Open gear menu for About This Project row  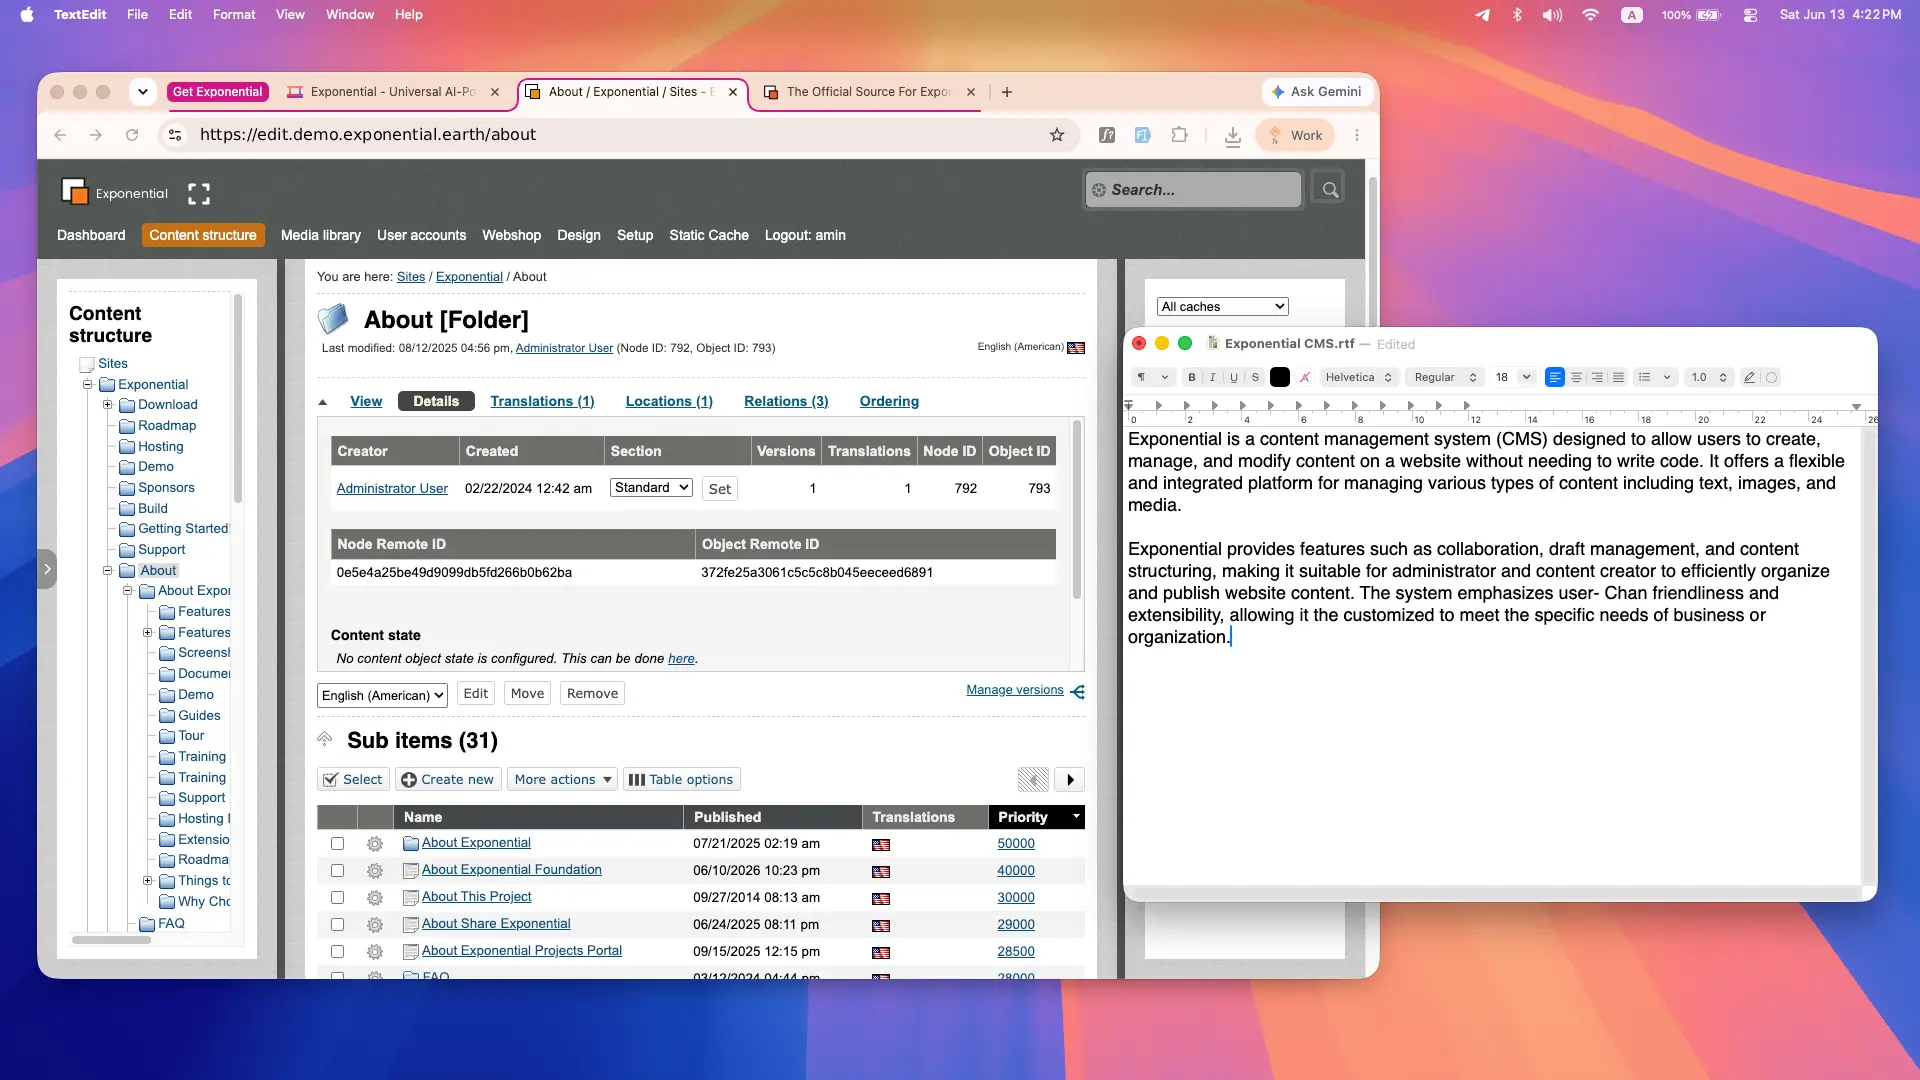375,898
